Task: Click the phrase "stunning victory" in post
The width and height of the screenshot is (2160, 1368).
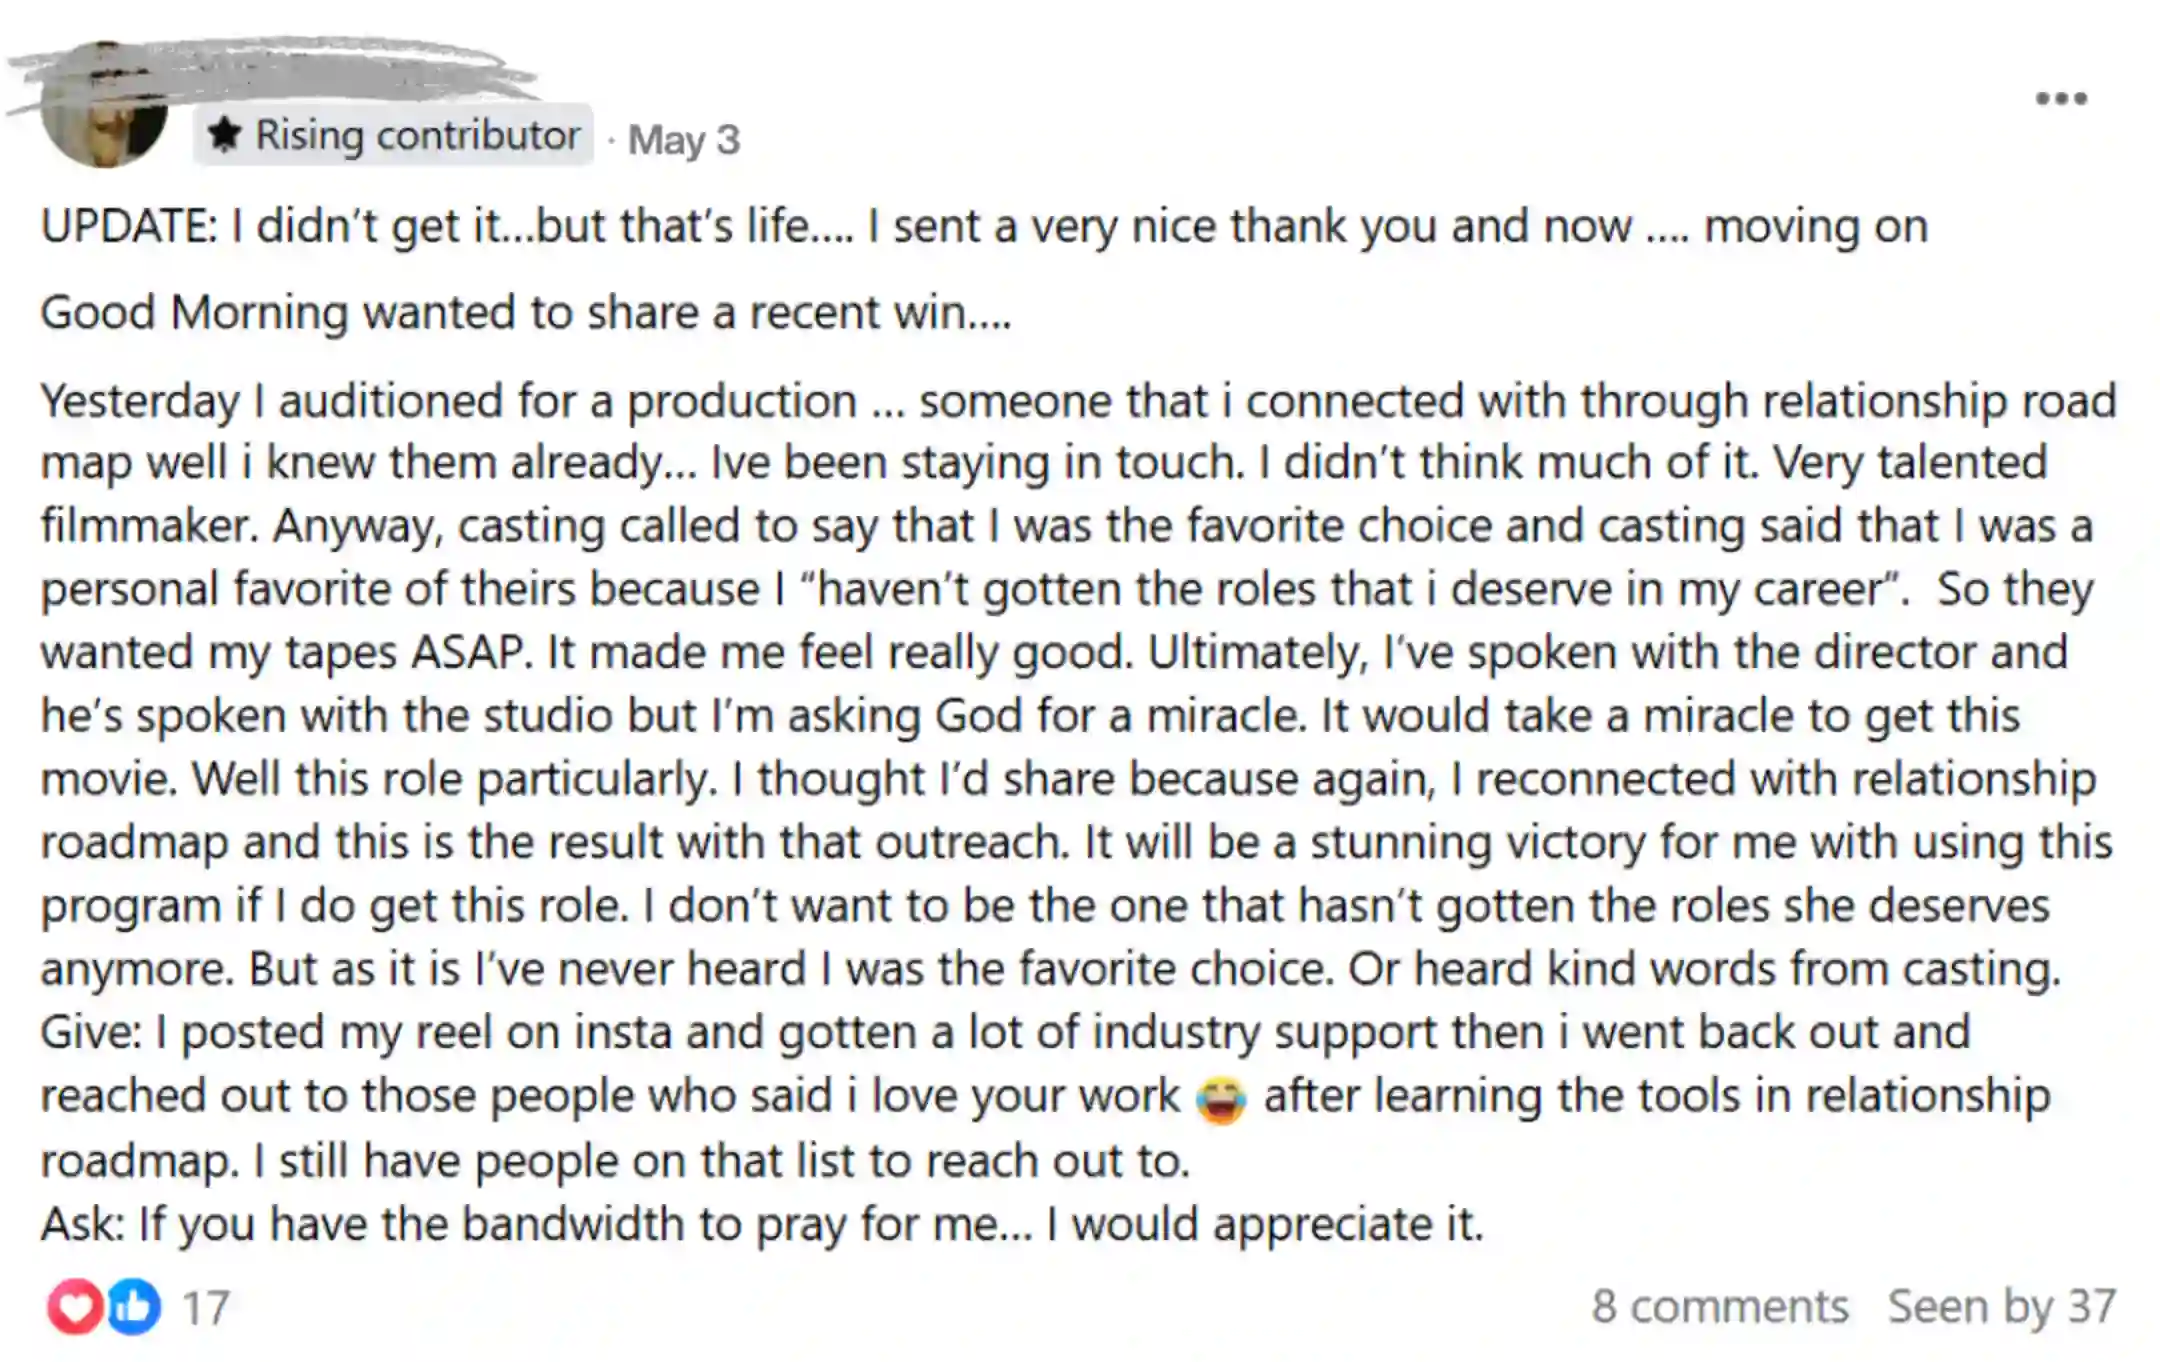Action: point(1478,842)
